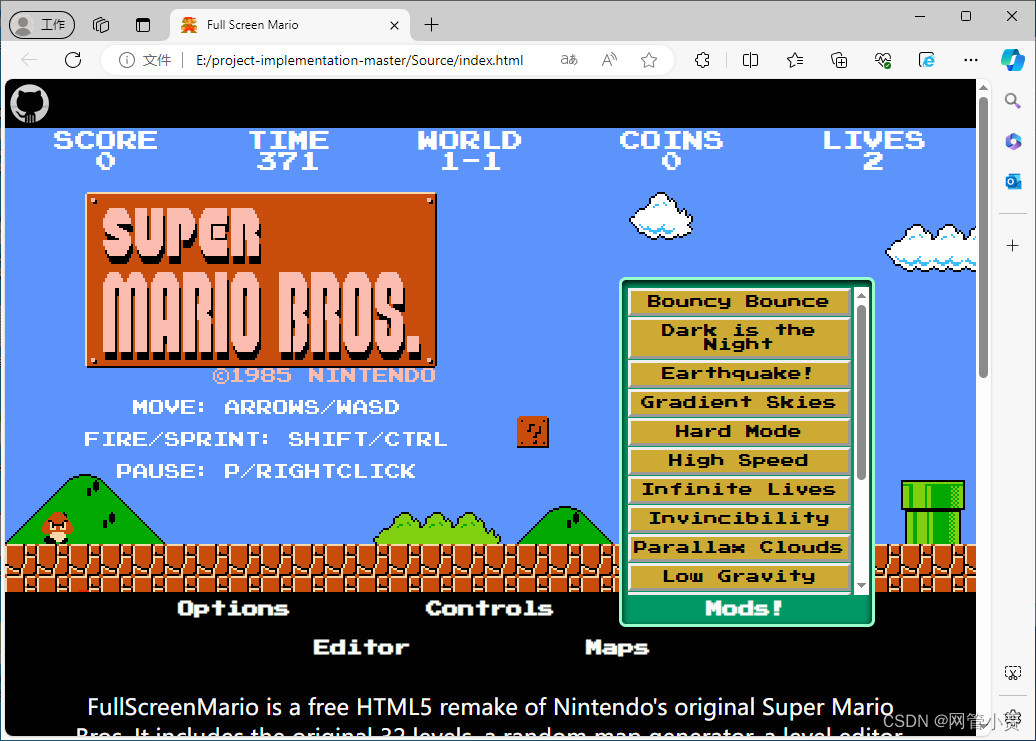1036x741 pixels.
Task: Click the Goomba character
Action: 57,528
